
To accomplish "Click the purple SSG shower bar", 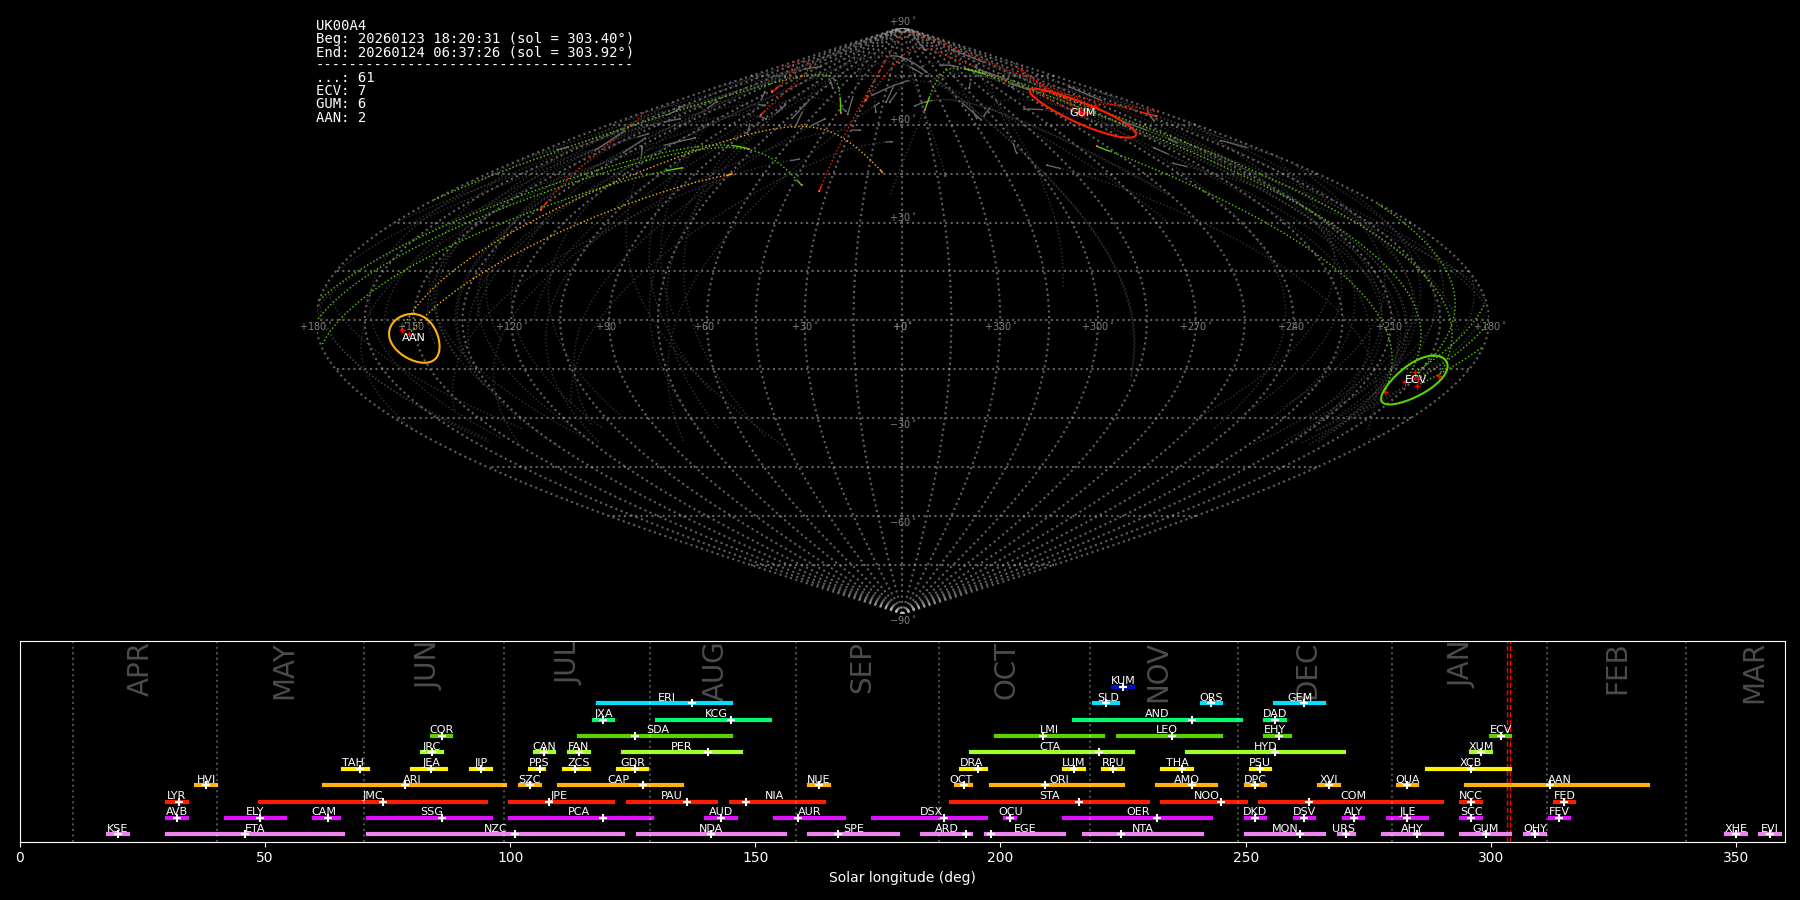I will click(x=429, y=818).
